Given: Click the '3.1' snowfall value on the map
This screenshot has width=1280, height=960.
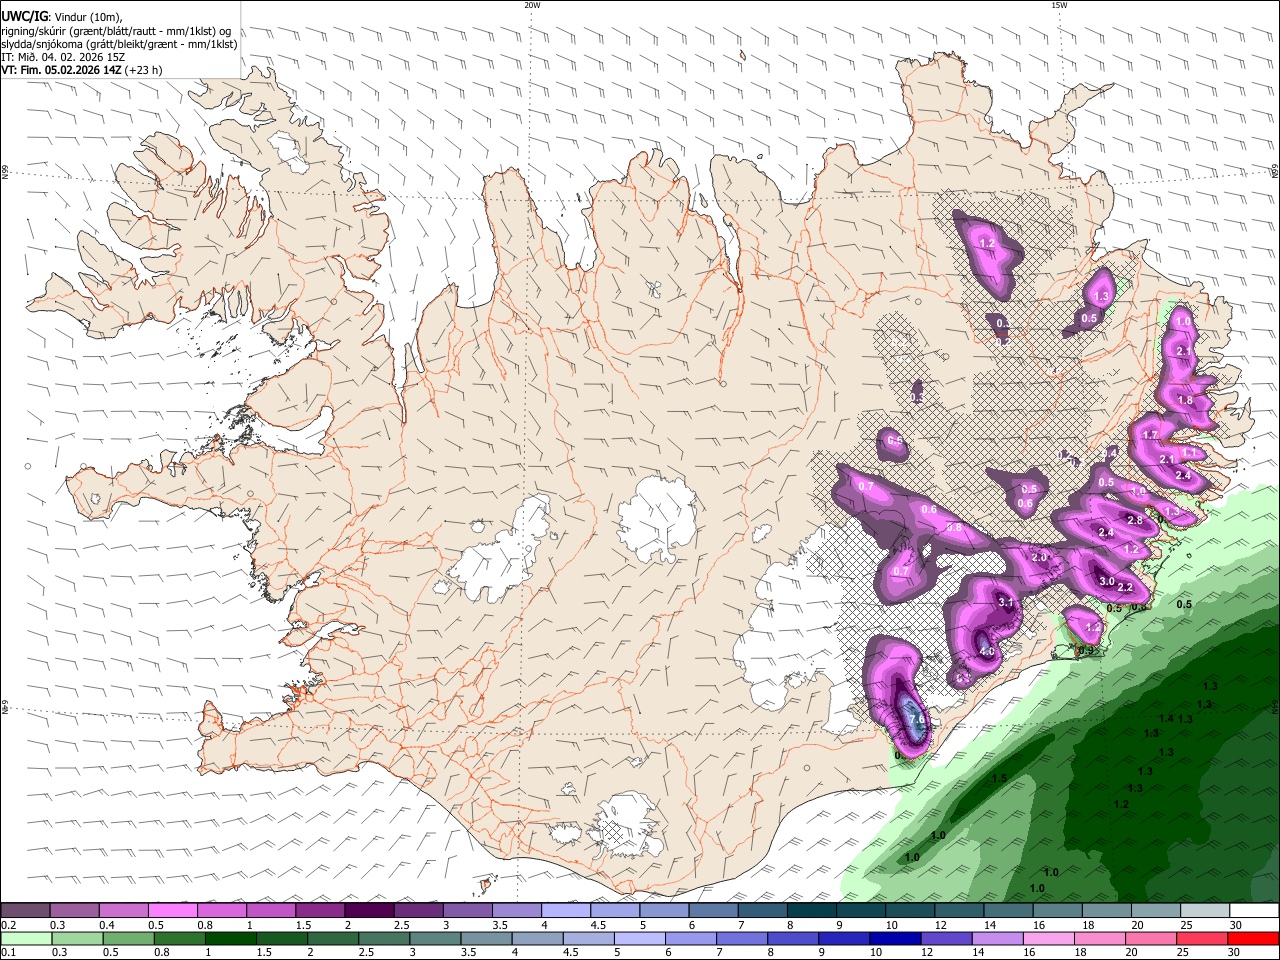Looking at the screenshot, I should 1006,602.
